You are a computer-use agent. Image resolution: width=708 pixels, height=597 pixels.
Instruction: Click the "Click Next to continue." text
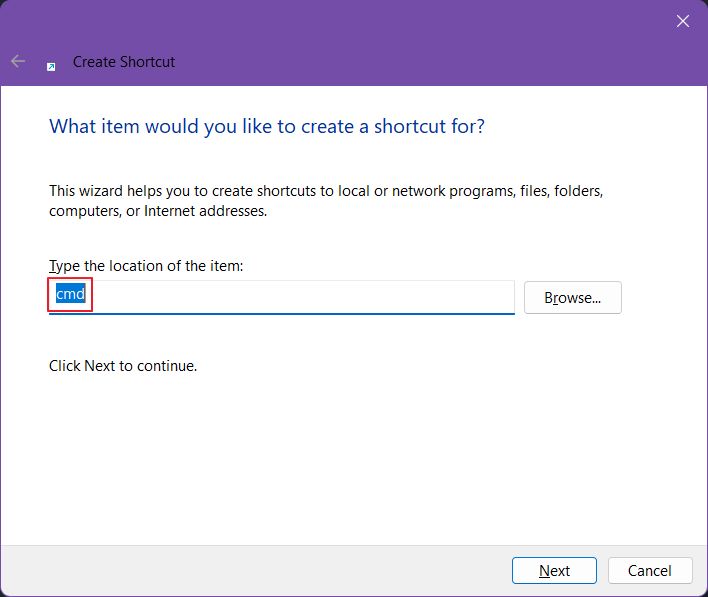[123, 365]
